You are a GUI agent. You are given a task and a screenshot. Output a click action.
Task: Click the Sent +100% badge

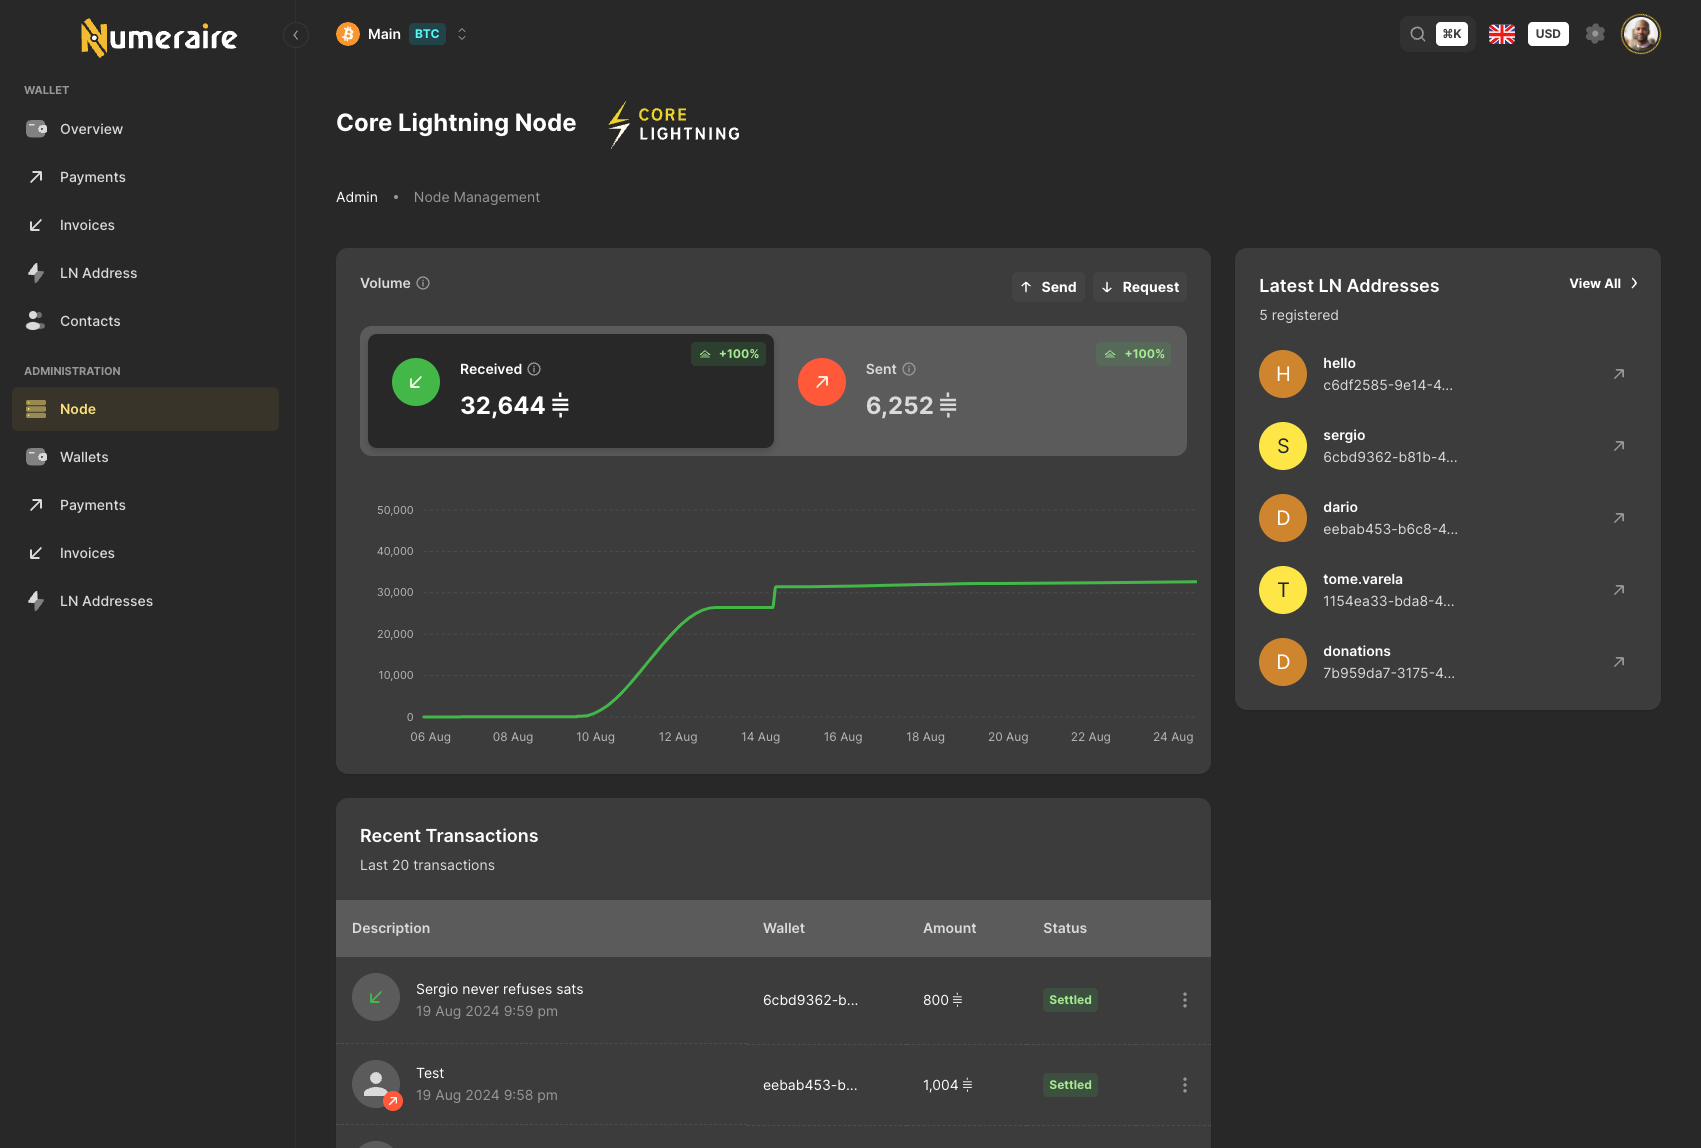(x=1134, y=354)
